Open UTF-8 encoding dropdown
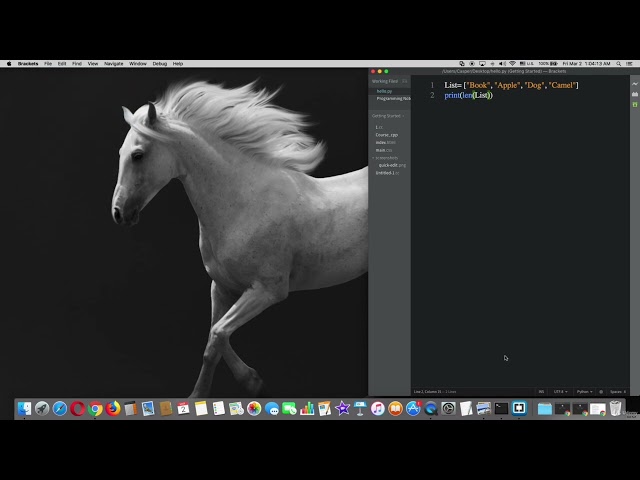The height and width of the screenshot is (480, 640). [560, 392]
